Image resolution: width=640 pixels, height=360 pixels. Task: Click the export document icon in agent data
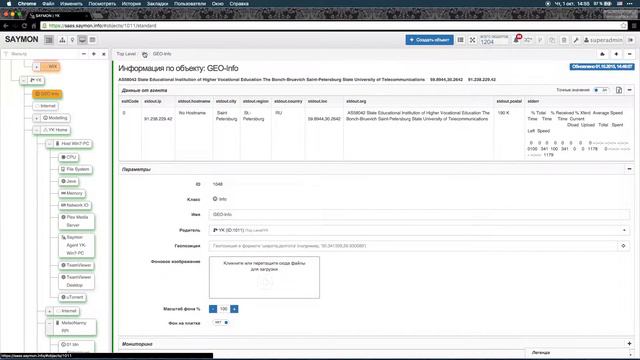[619, 90]
